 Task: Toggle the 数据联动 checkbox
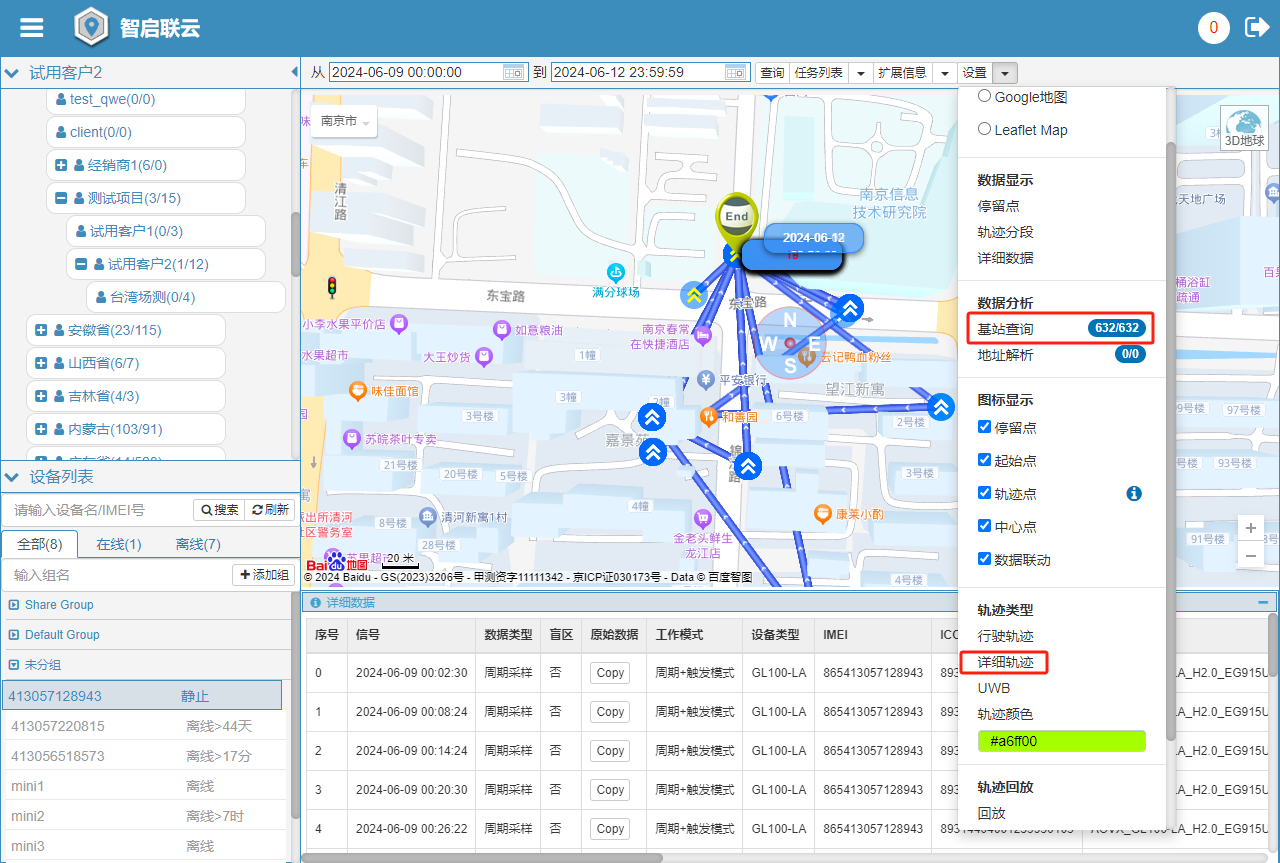pyautogui.click(x=984, y=559)
